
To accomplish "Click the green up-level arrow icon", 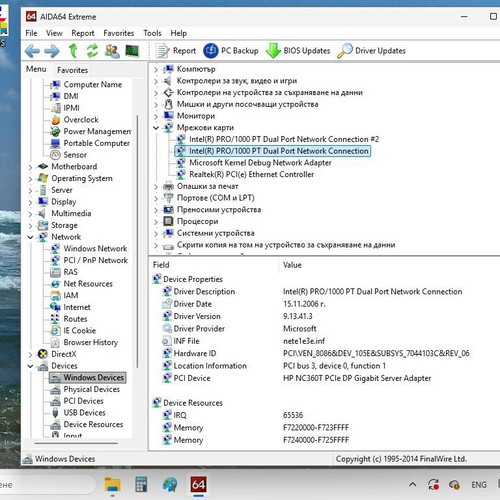I will click(x=73, y=51).
